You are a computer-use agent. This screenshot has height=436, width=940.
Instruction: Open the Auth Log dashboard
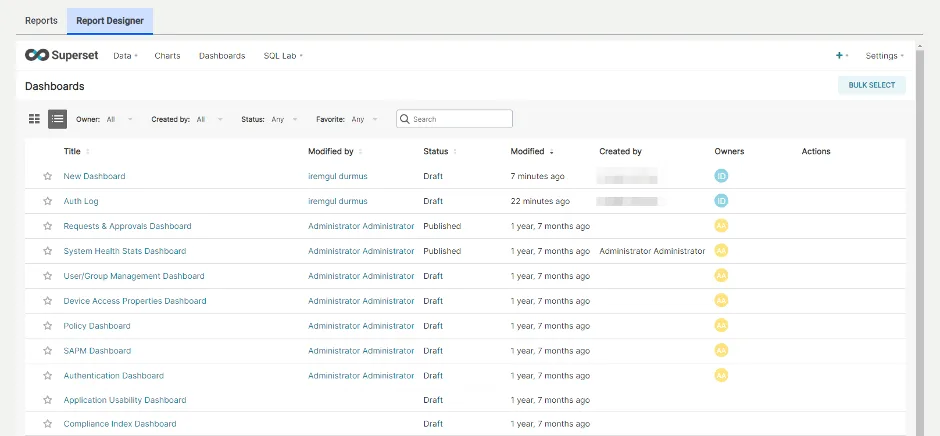[81, 202]
